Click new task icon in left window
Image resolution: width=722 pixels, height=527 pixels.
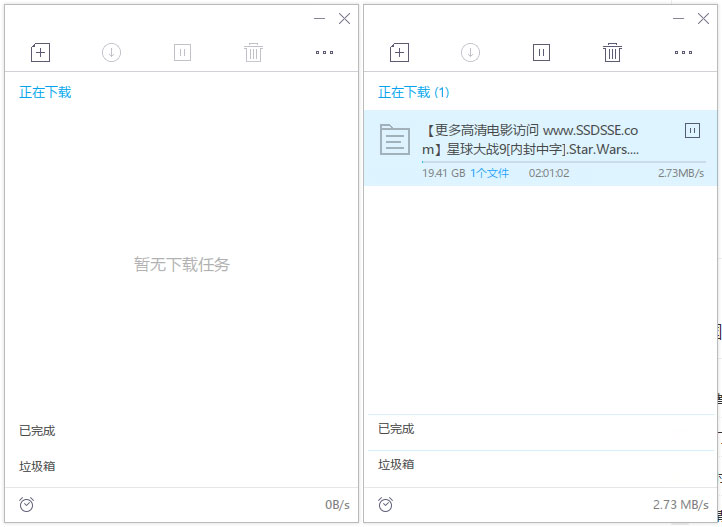pyautogui.click(x=41, y=52)
